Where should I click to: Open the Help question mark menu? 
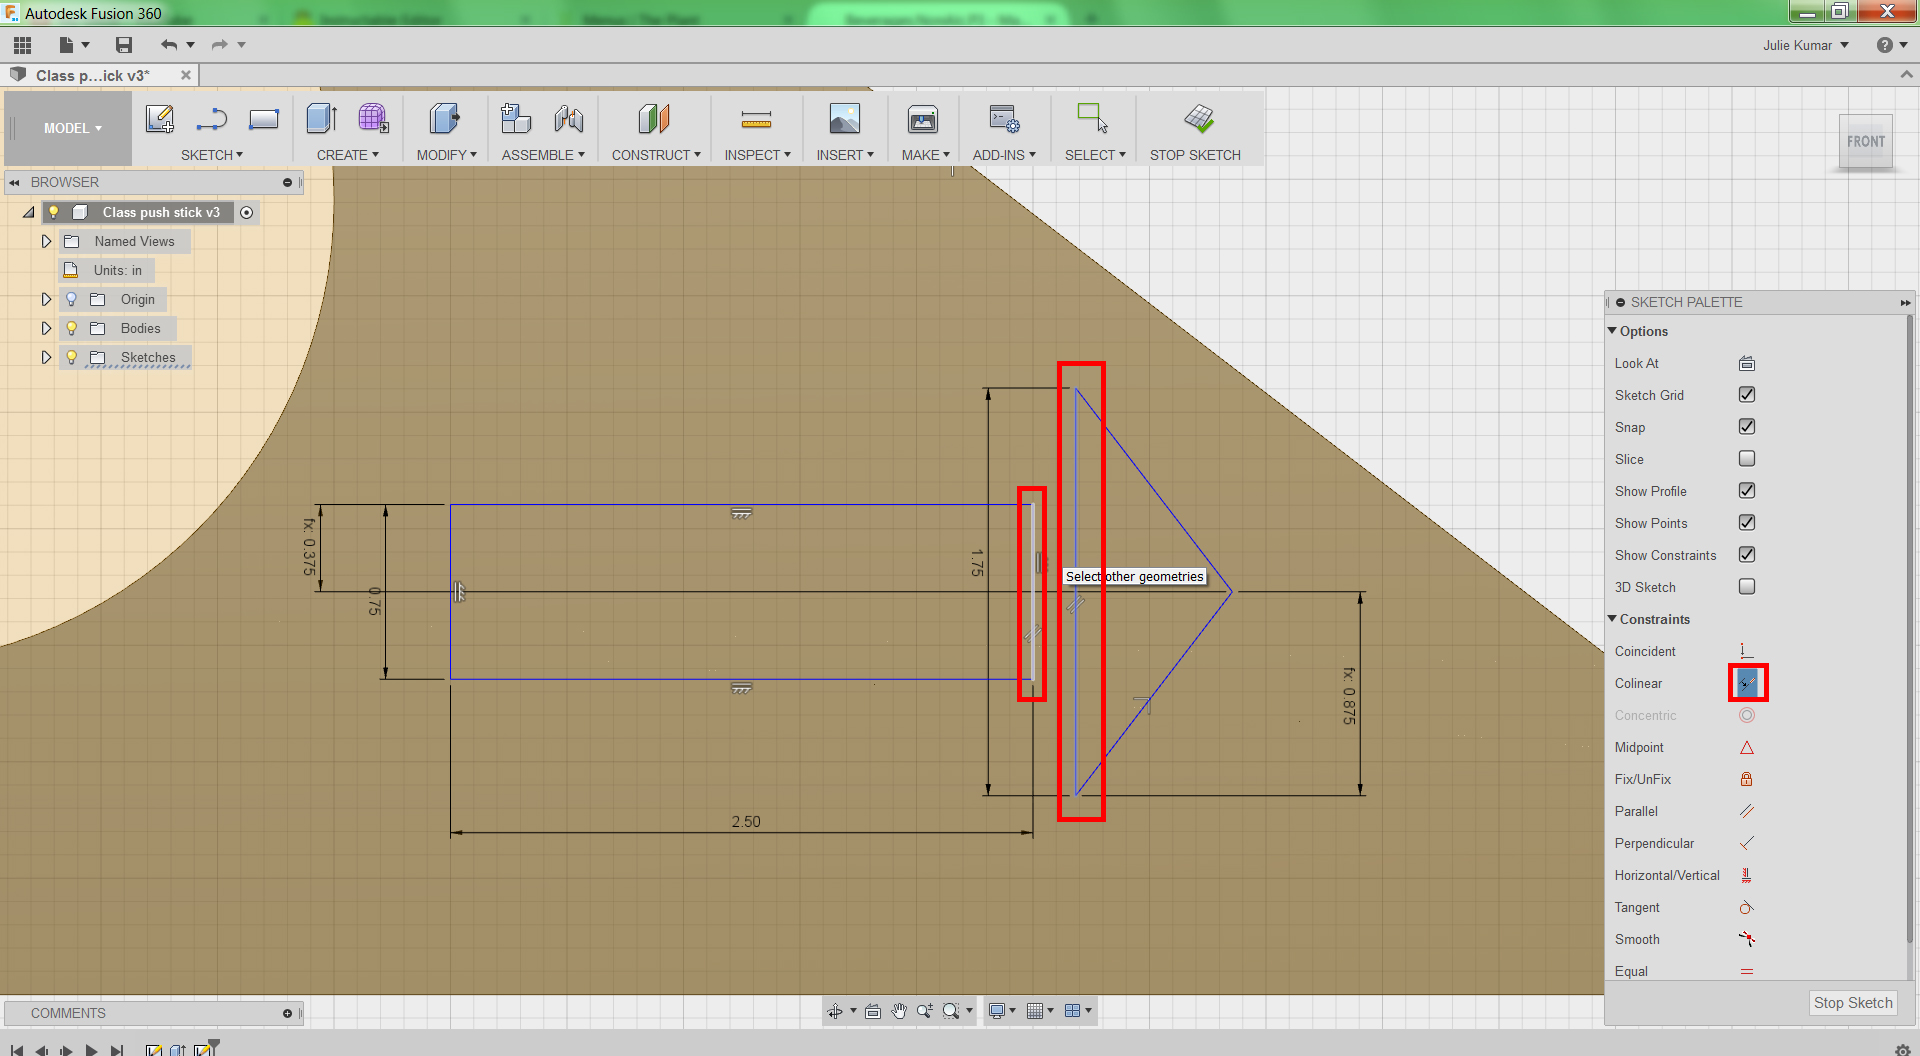click(1891, 45)
